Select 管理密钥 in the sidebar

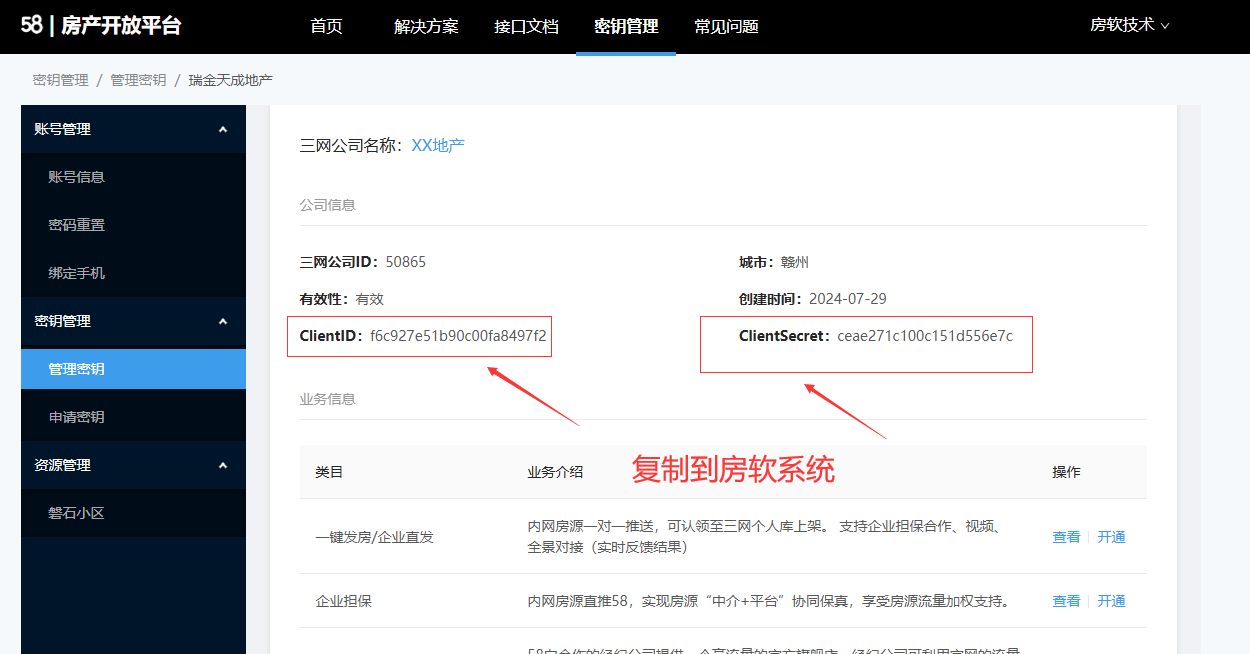tap(133, 369)
